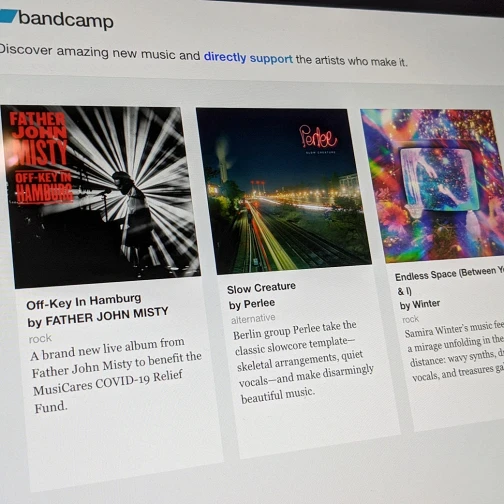Image resolution: width=504 pixels, height=504 pixels.
Task: Select 'Endless Space (Between You & I)' title
Action: coord(448,280)
